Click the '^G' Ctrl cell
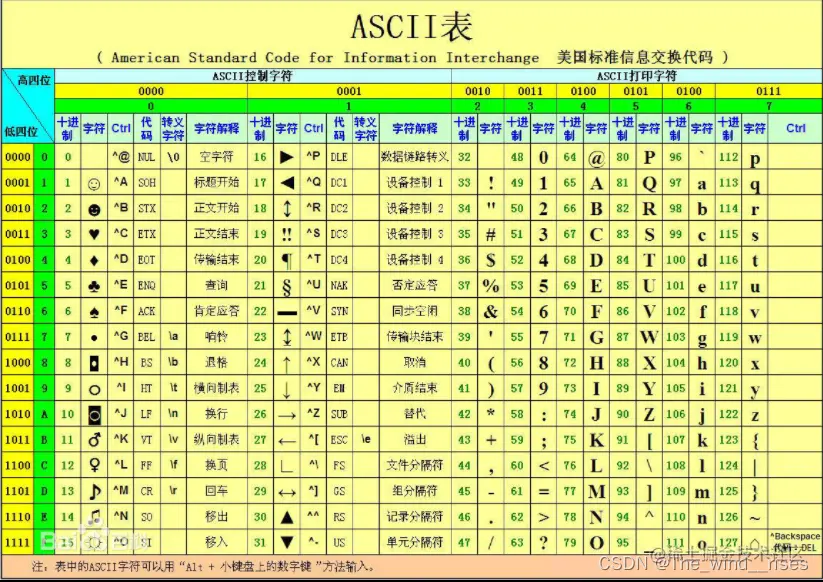 click(x=121, y=336)
